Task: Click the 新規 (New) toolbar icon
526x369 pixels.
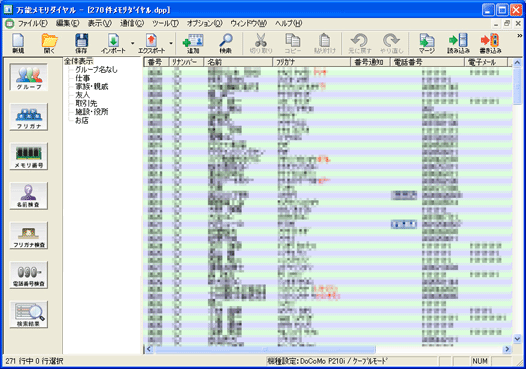Action: [x=18, y=43]
